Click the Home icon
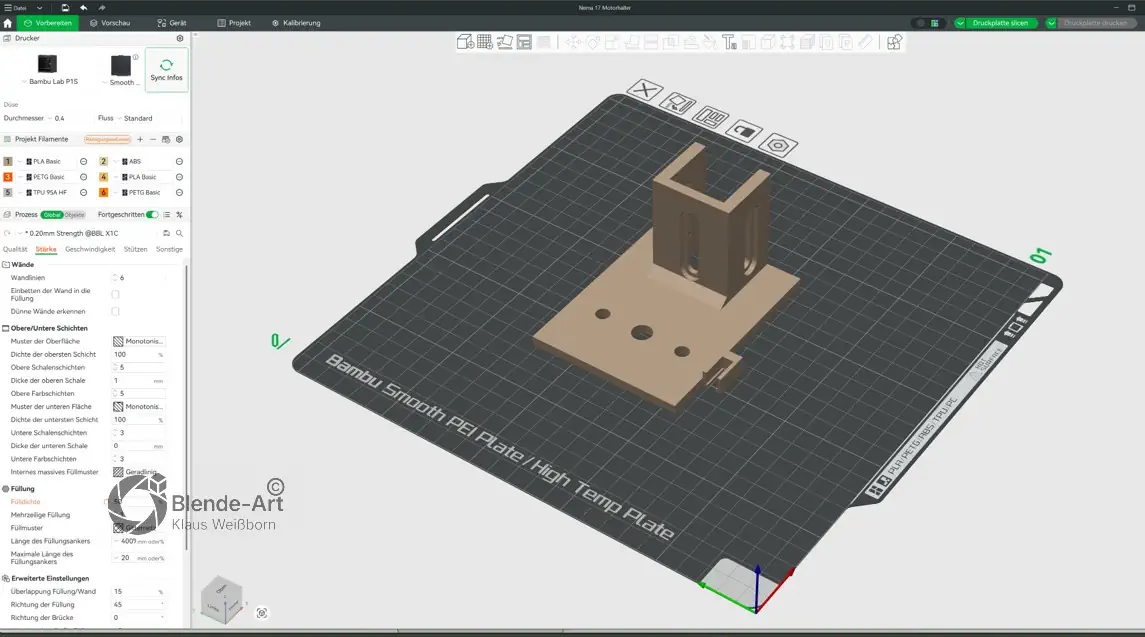Image resolution: width=1145 pixels, height=637 pixels. point(8,22)
